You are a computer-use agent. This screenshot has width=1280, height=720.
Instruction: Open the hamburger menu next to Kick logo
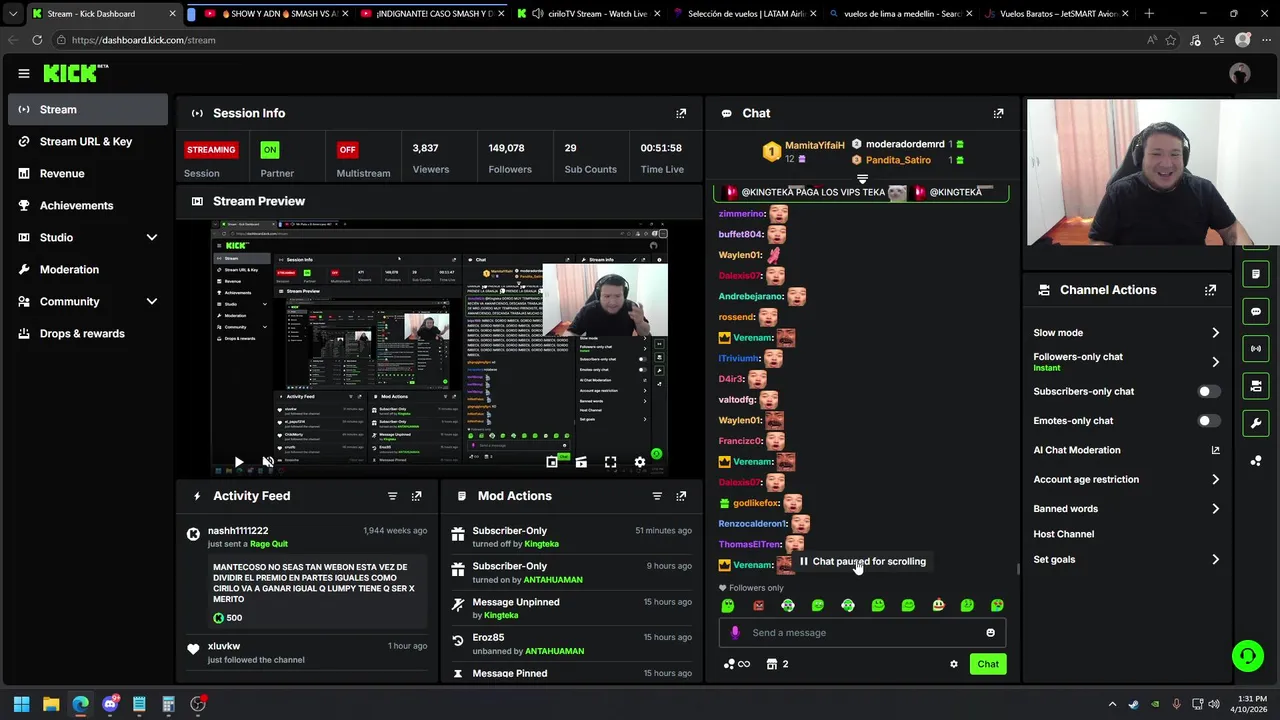(x=24, y=73)
